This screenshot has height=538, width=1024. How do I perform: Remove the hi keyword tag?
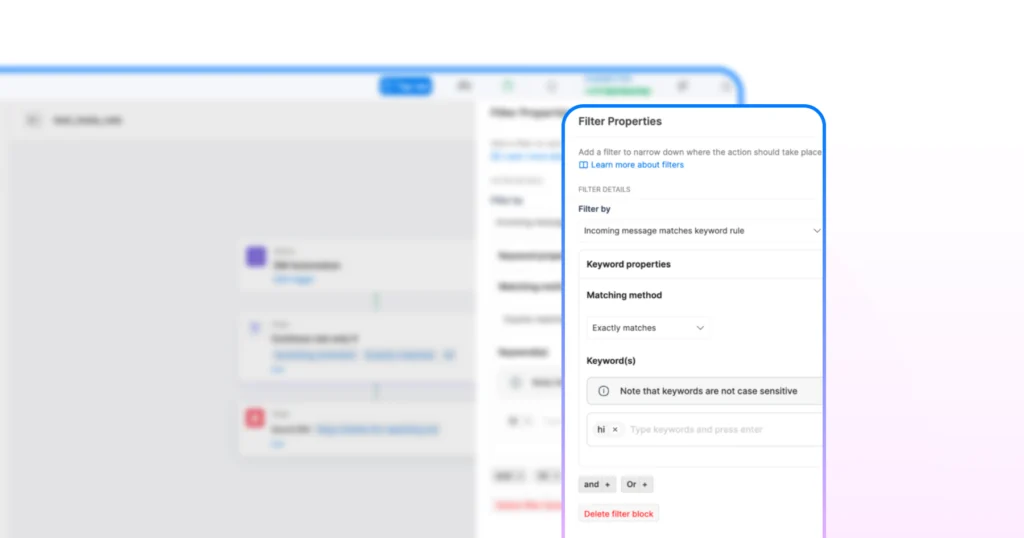coord(615,430)
